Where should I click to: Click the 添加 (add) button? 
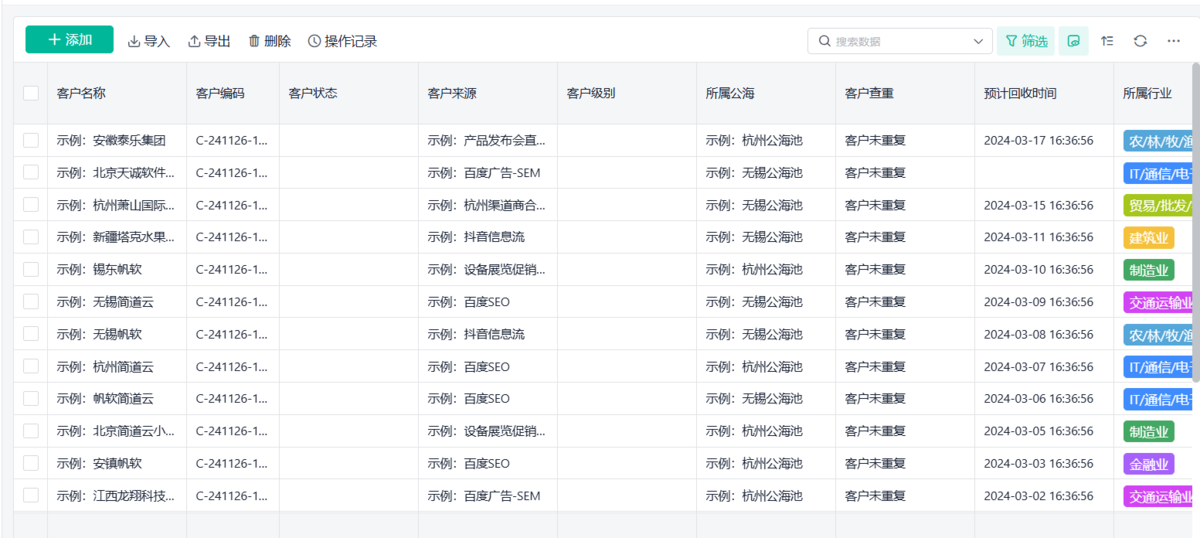click(x=69, y=40)
